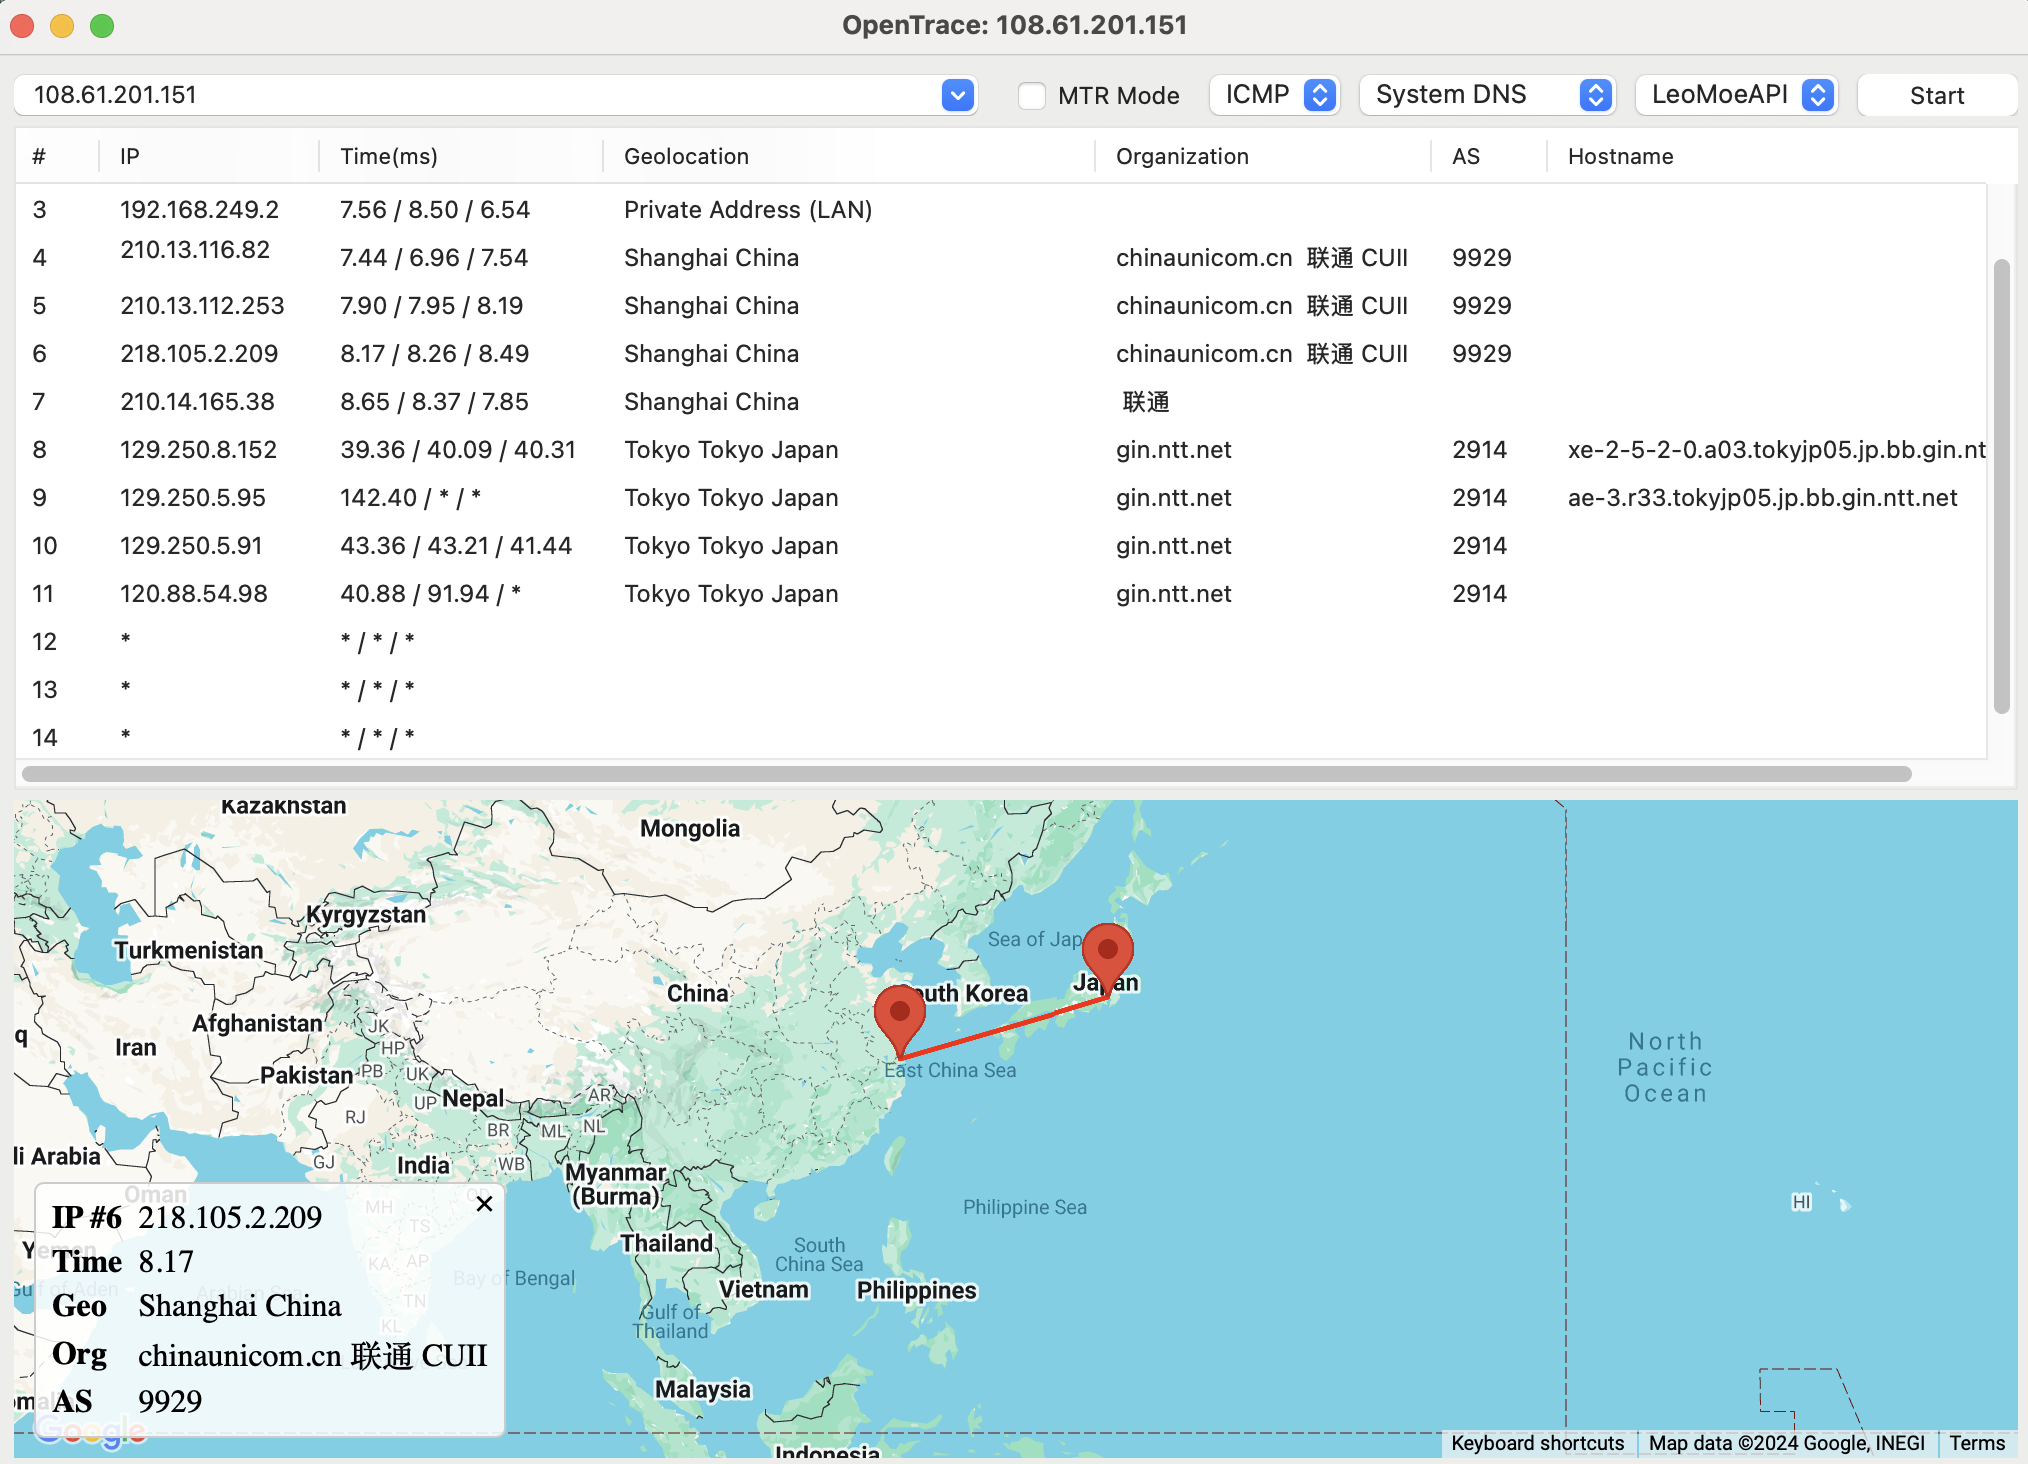Enable the MTR Mode checkbox
This screenshot has width=2028, height=1464.
[1032, 96]
